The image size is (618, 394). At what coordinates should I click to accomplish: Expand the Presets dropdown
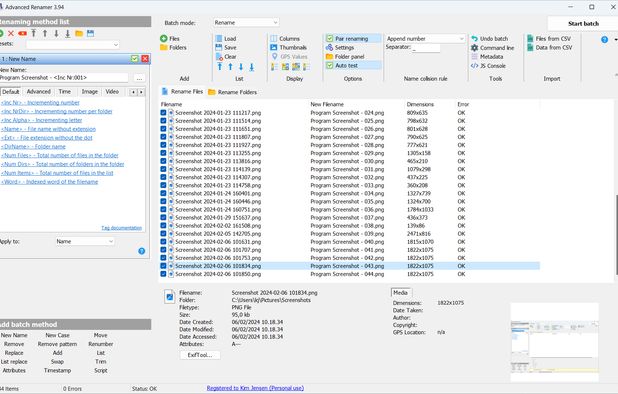tap(73, 45)
